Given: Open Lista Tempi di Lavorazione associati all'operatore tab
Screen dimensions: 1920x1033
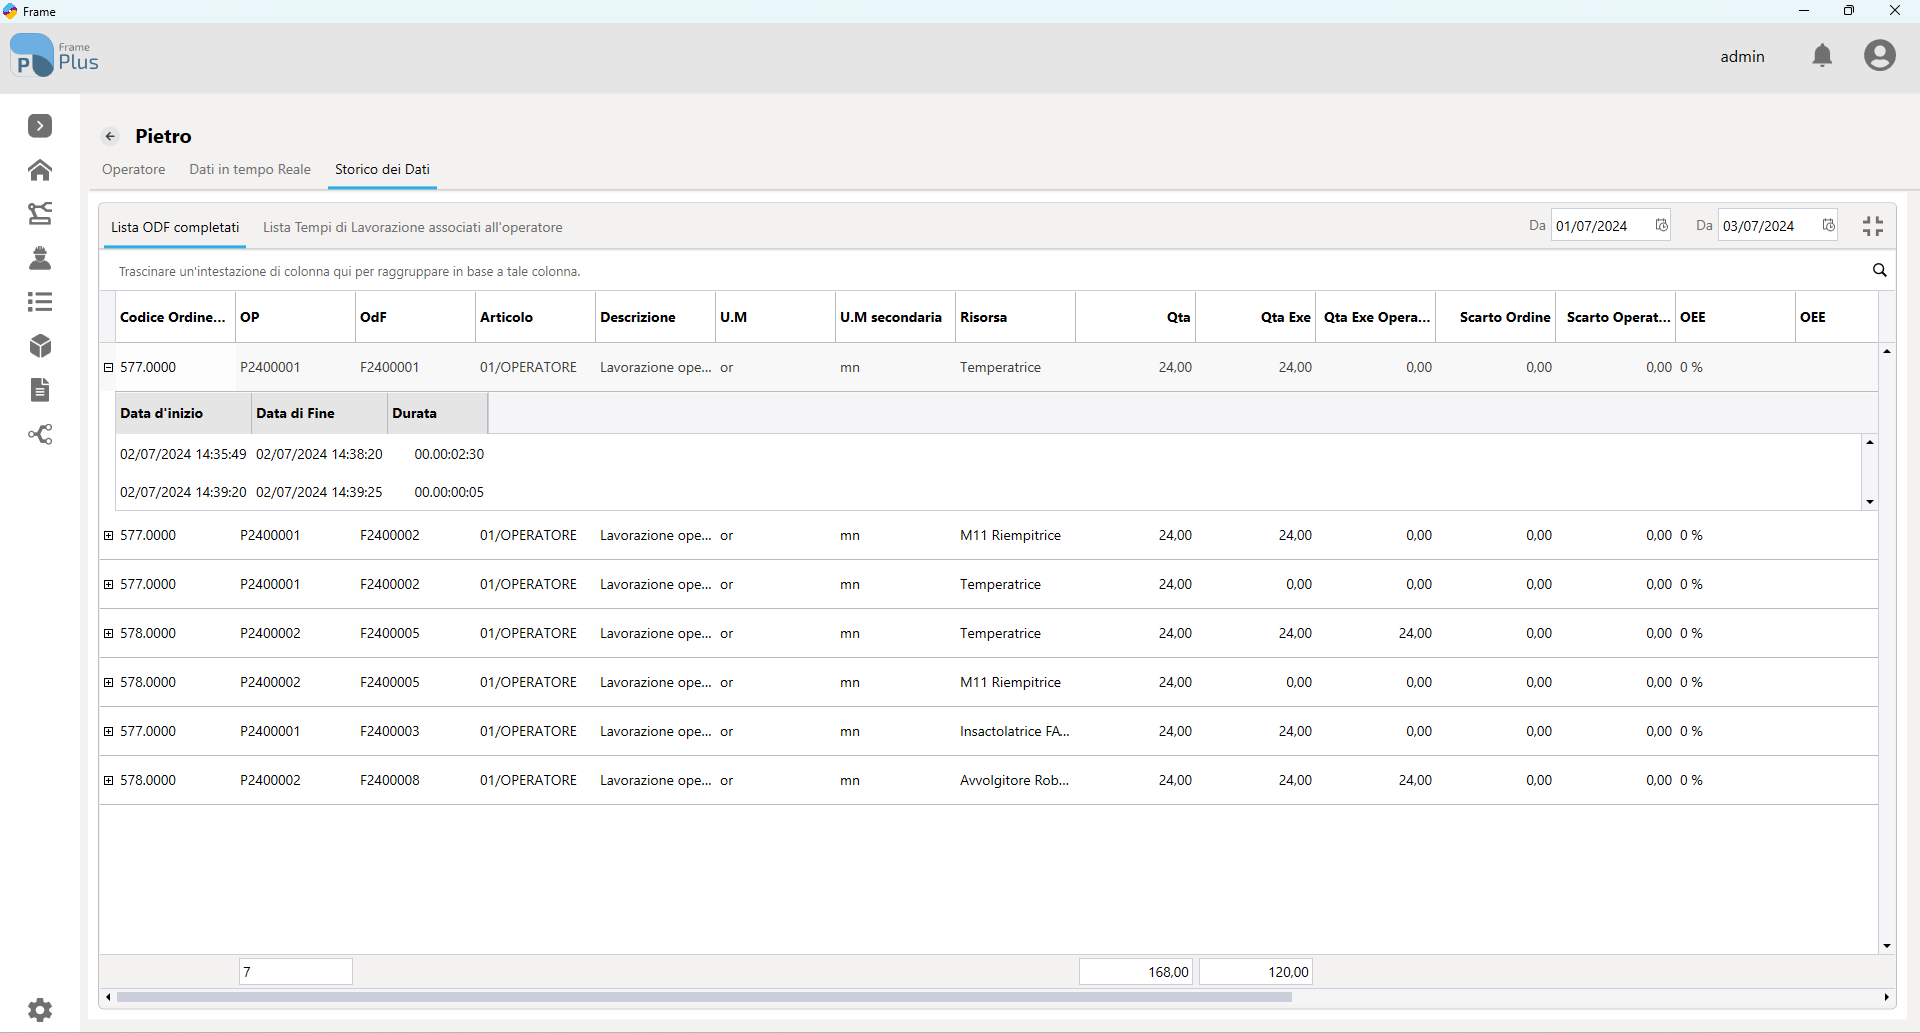Looking at the screenshot, I should point(412,227).
